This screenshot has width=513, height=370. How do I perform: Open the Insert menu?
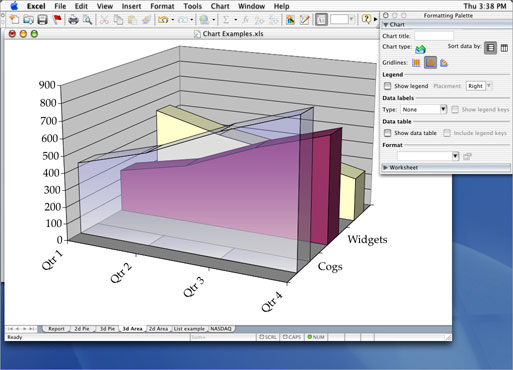pos(131,6)
